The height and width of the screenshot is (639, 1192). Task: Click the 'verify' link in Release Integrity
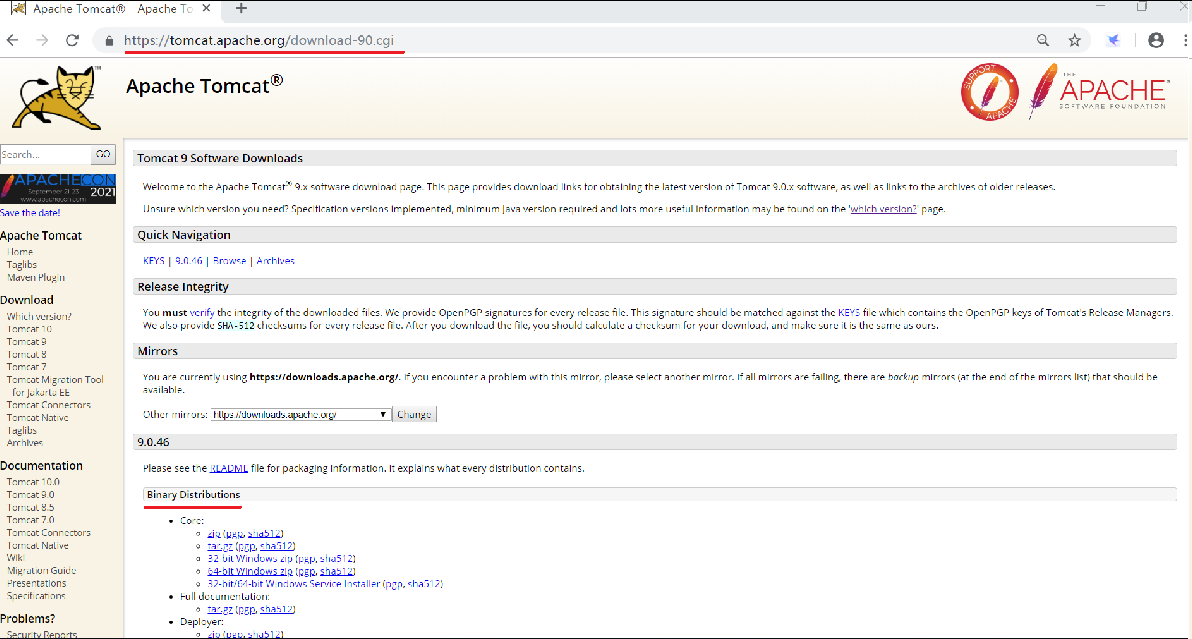point(201,312)
